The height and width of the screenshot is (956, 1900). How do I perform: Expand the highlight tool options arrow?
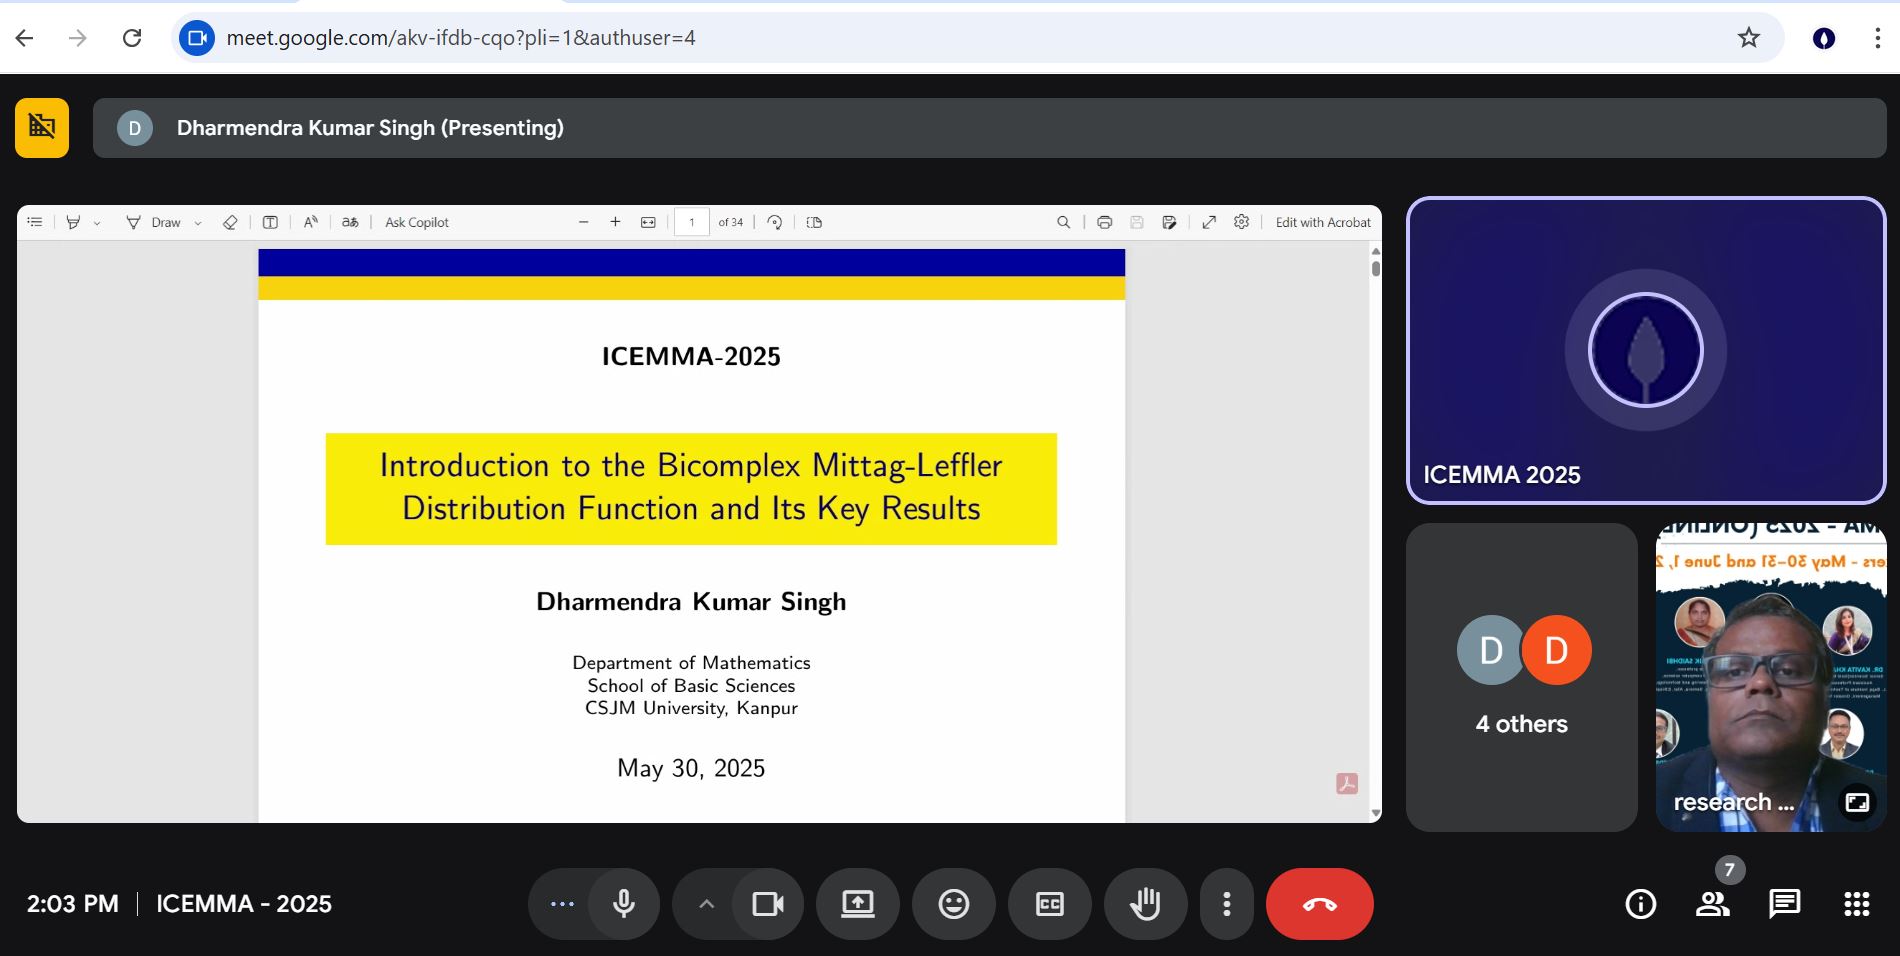click(97, 223)
